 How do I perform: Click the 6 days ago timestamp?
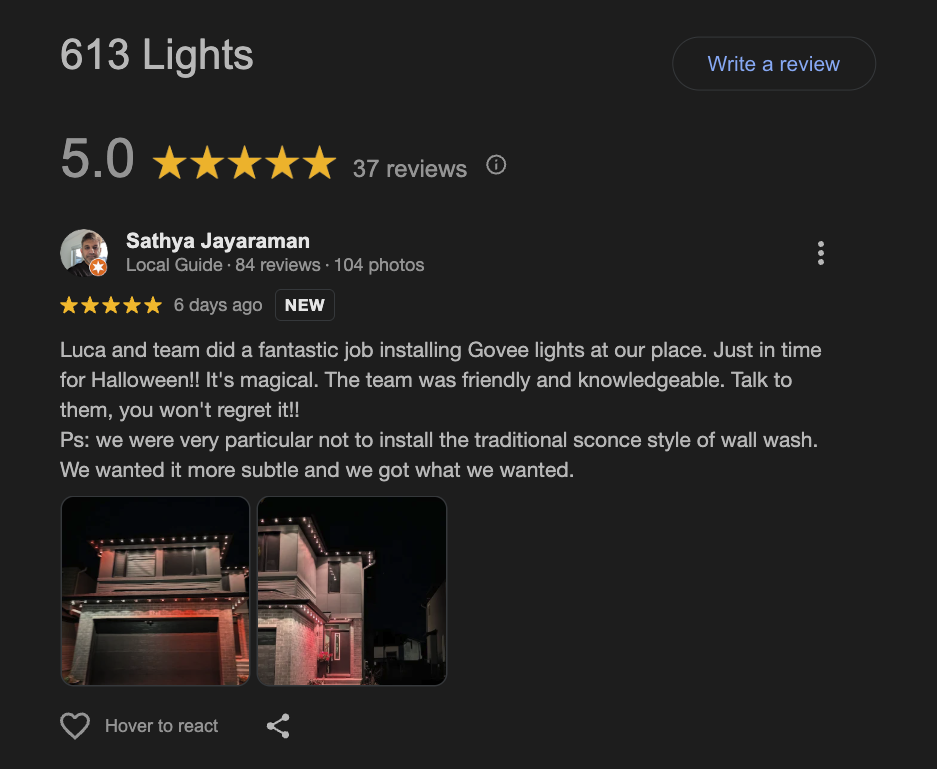(218, 305)
